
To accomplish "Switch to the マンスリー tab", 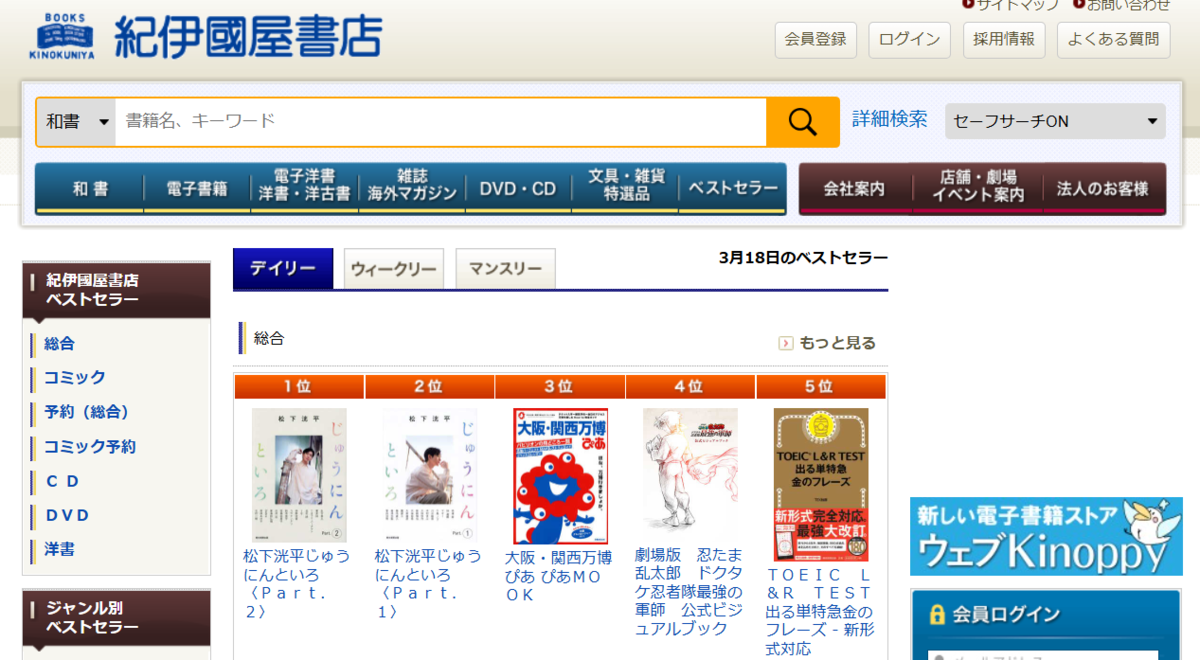I will pos(505,269).
